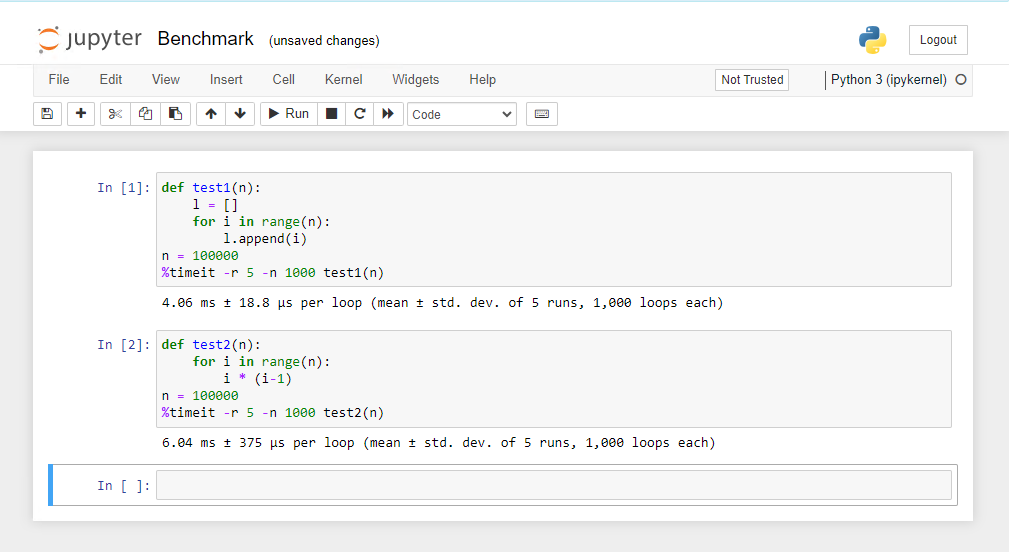The height and width of the screenshot is (552, 1009).
Task: Restart kernel and run all cells icon
Action: [388, 114]
